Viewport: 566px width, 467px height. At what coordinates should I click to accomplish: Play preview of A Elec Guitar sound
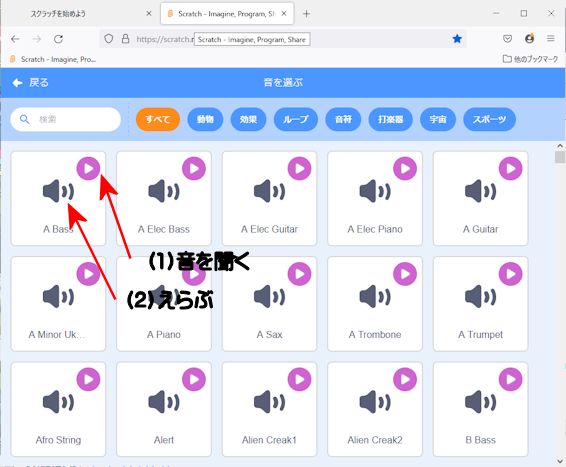(x=299, y=168)
